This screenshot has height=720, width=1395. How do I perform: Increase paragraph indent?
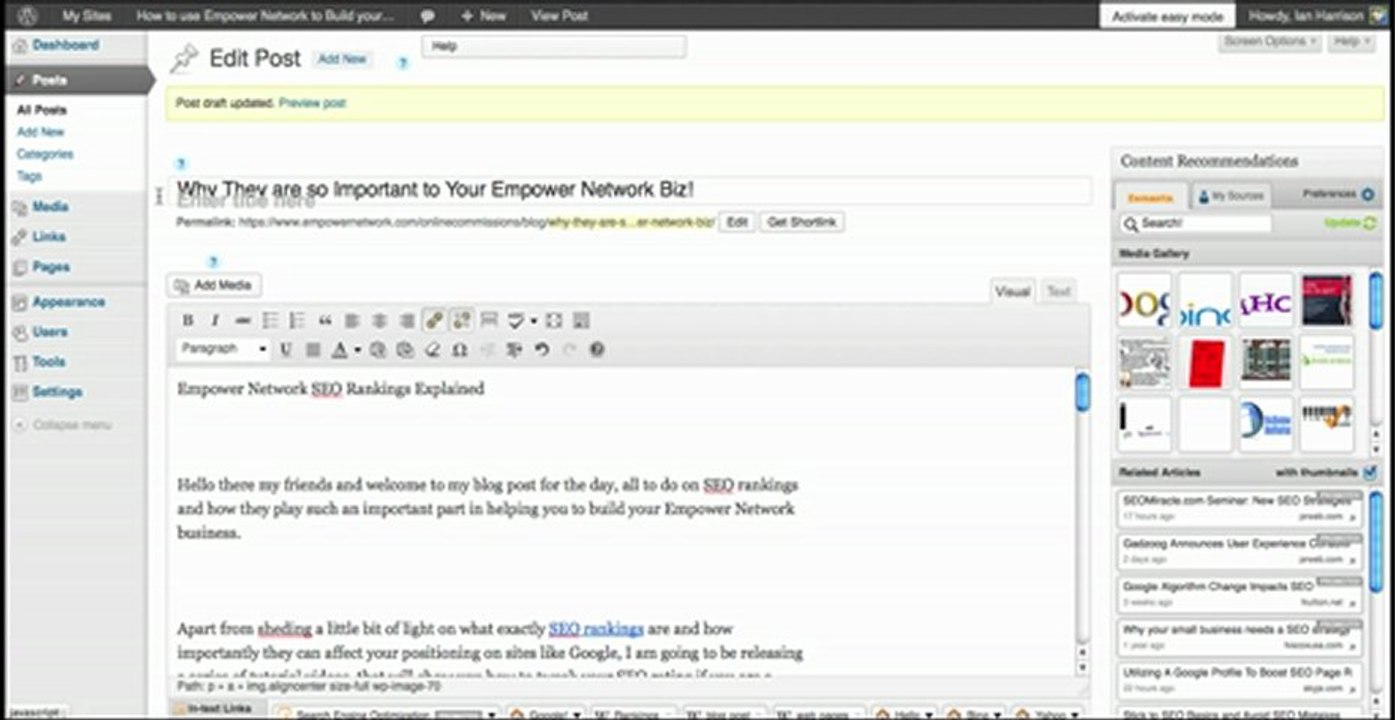point(516,350)
